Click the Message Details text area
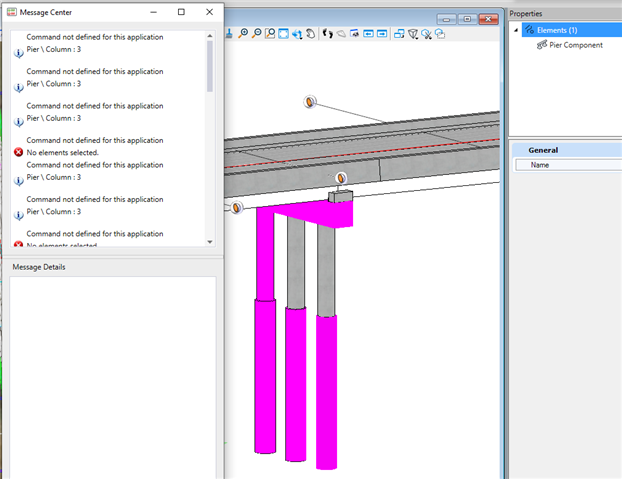The image size is (622, 479). [x=113, y=377]
